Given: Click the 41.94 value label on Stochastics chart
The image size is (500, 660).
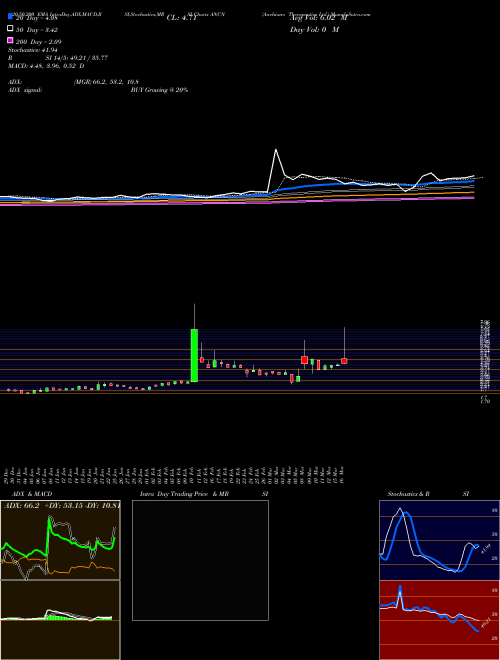Looking at the screenshot, I should pyautogui.click(x=487, y=549).
